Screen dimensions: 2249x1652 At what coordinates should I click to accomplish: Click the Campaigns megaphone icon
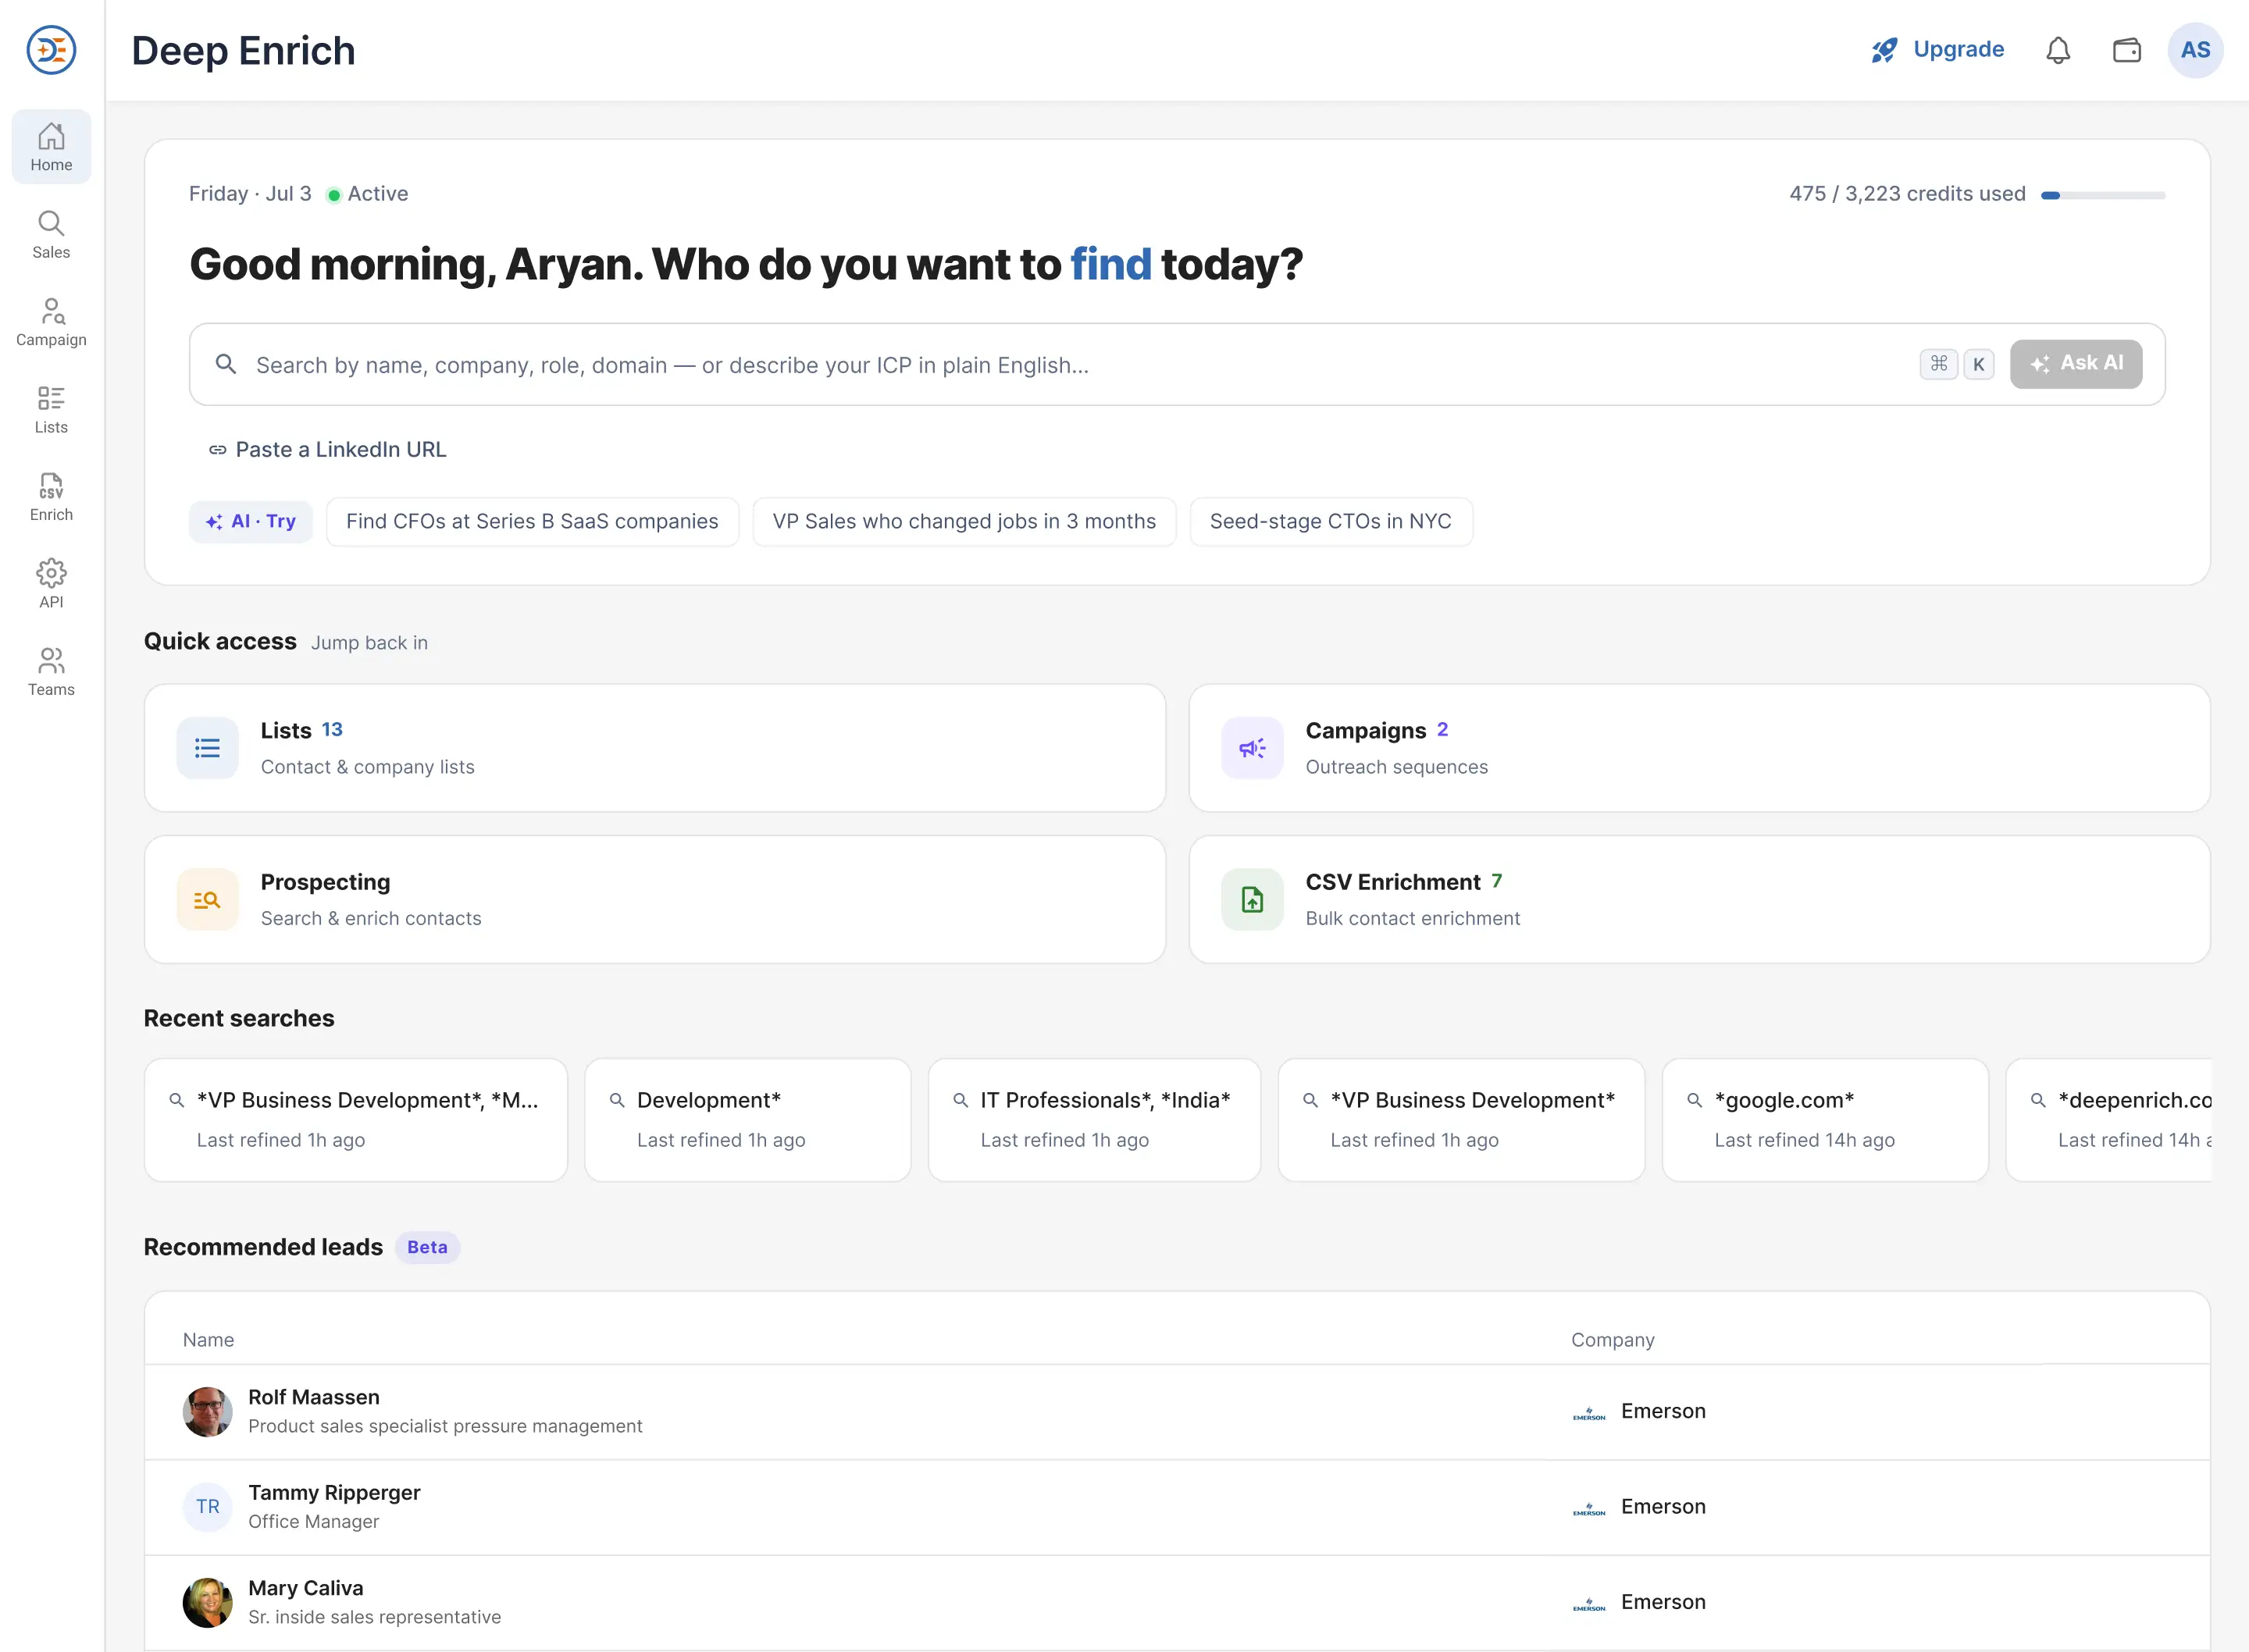coord(1252,748)
